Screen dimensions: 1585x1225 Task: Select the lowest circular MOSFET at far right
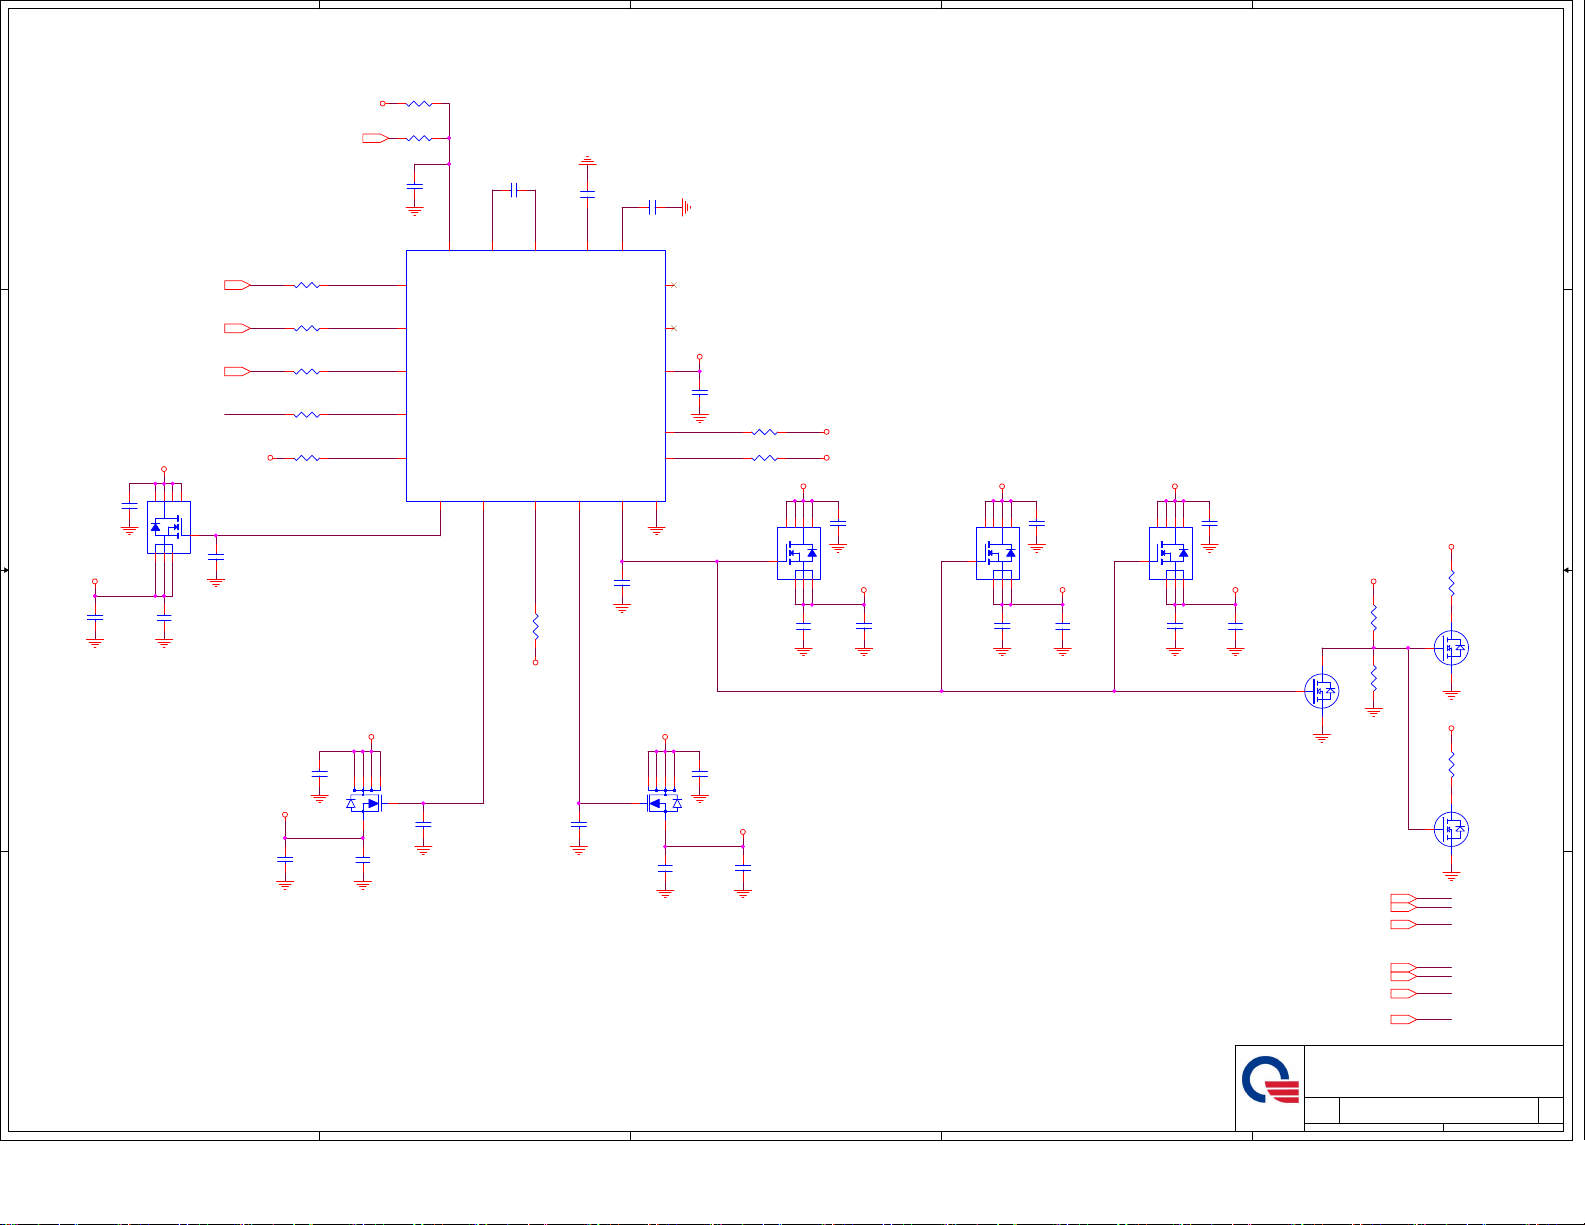point(1451,829)
